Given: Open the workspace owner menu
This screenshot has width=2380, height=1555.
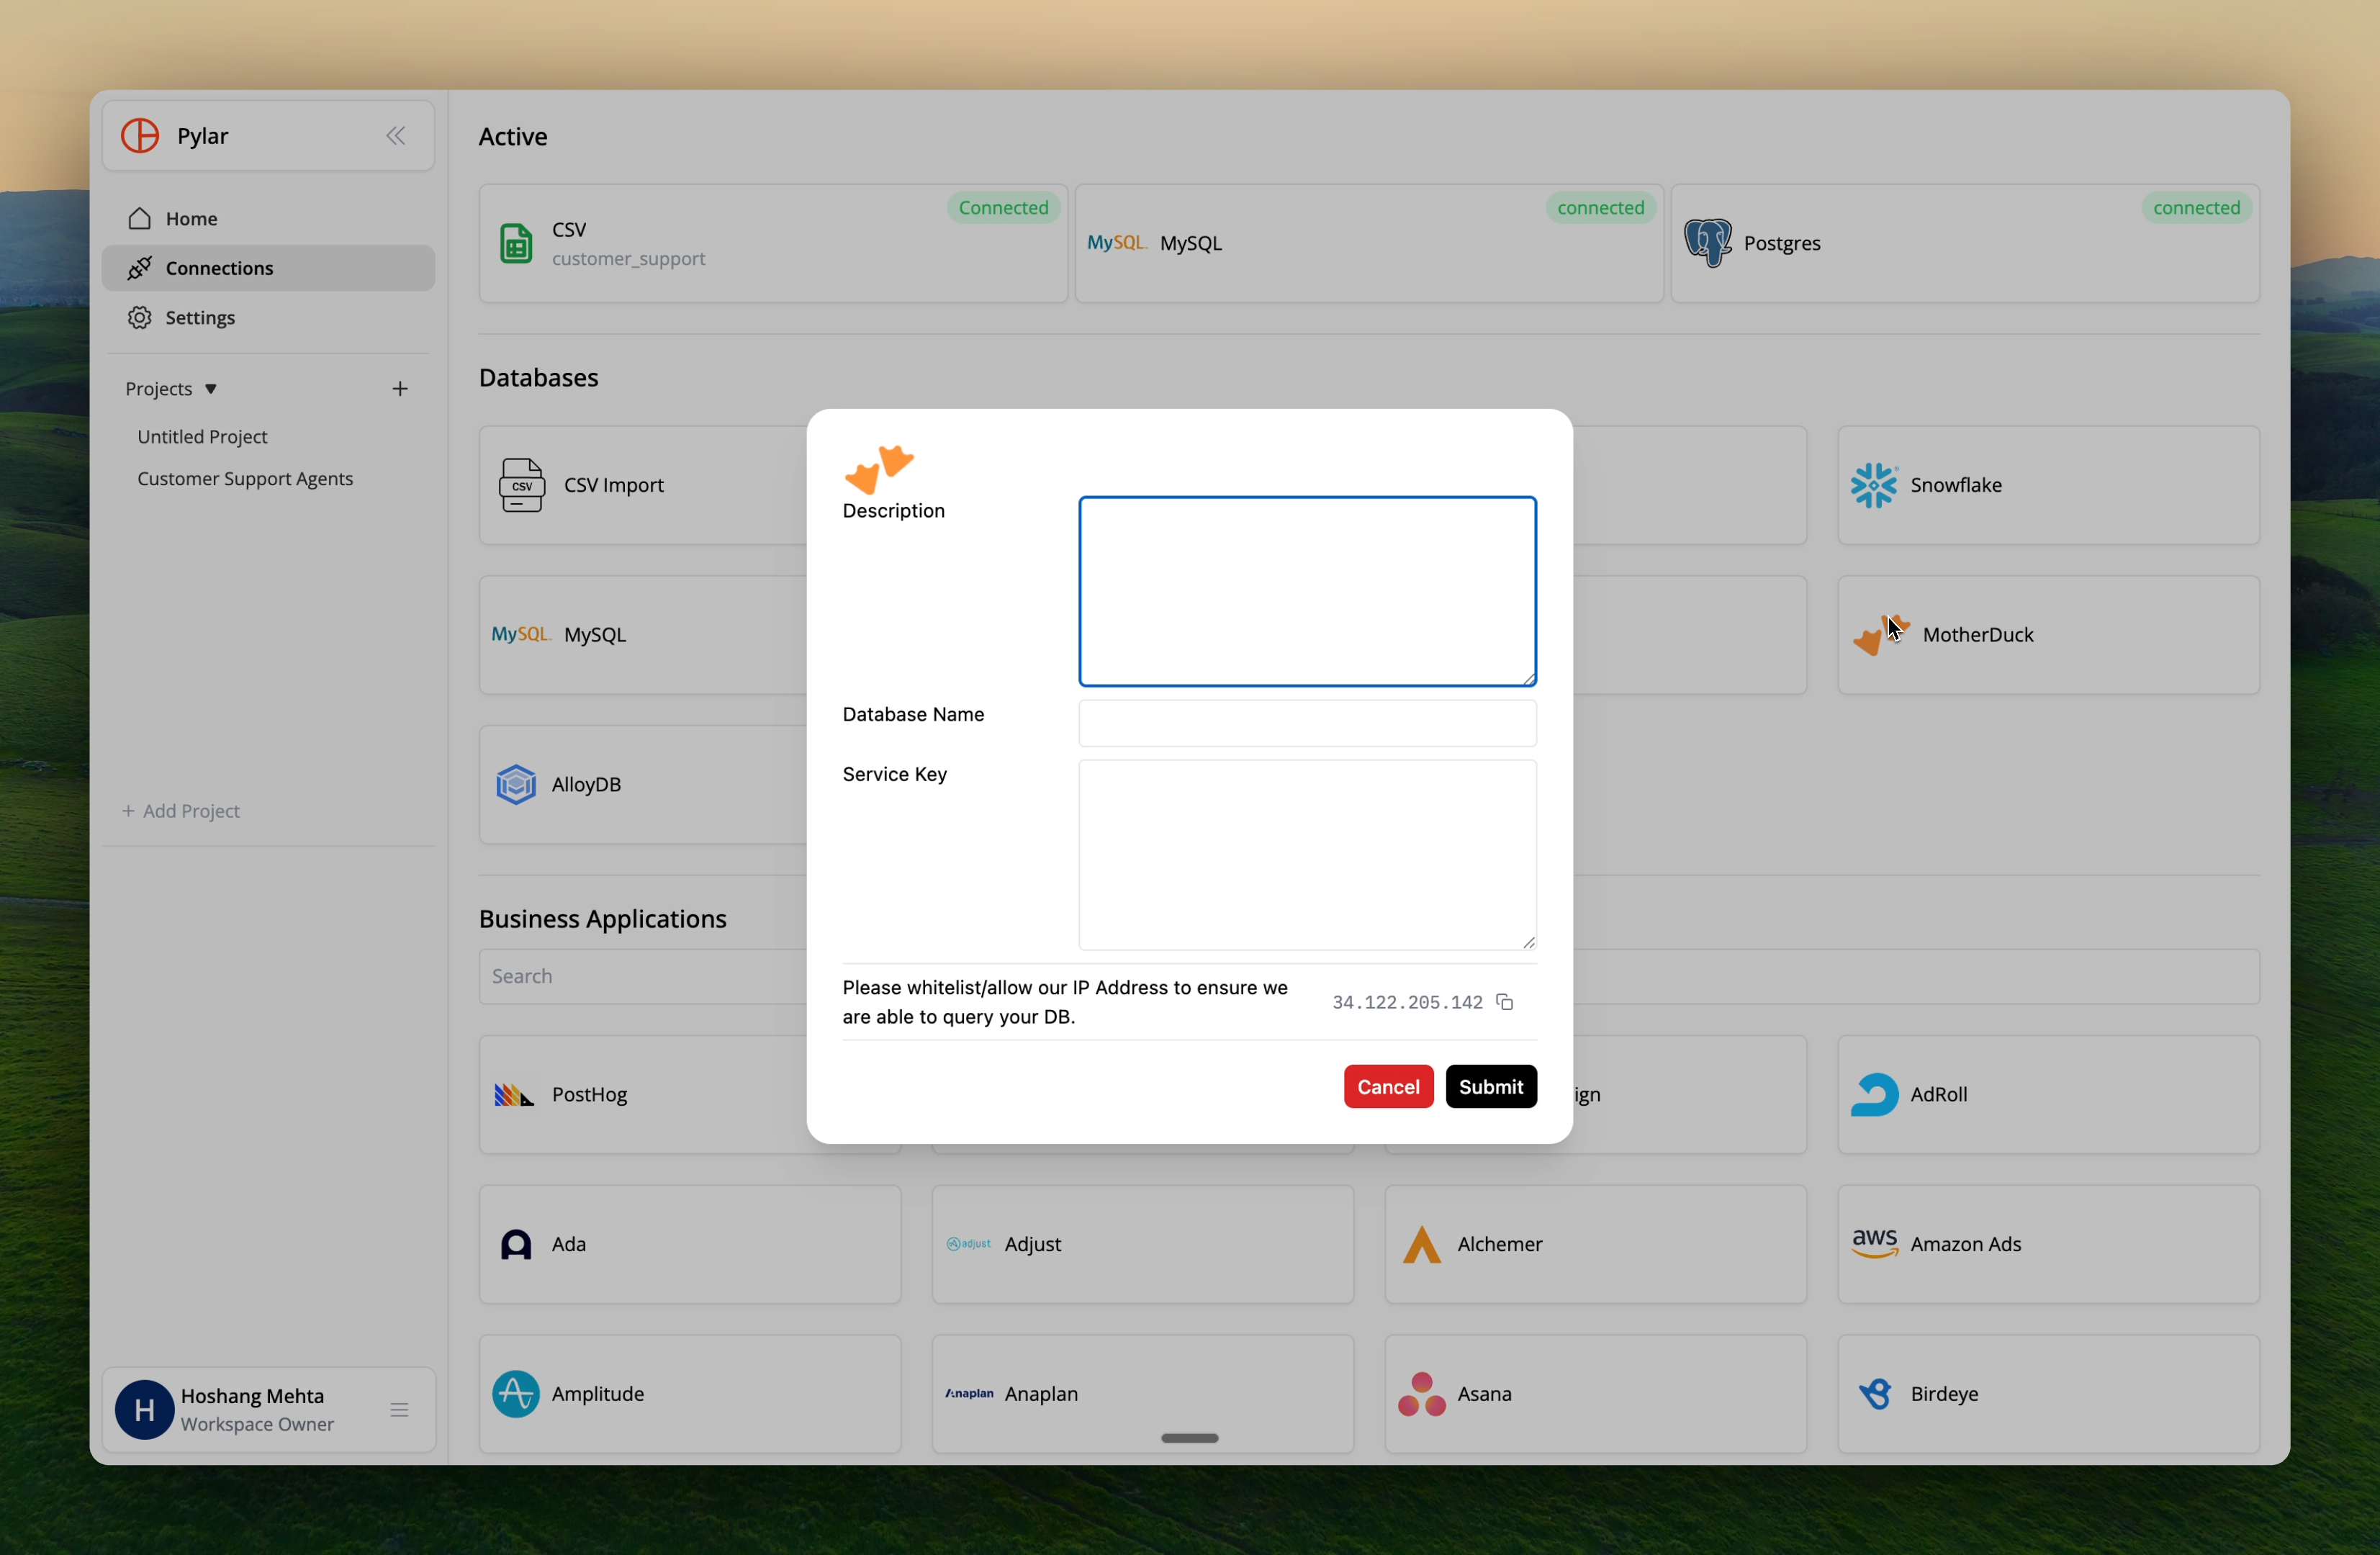Looking at the screenshot, I should [400, 1409].
